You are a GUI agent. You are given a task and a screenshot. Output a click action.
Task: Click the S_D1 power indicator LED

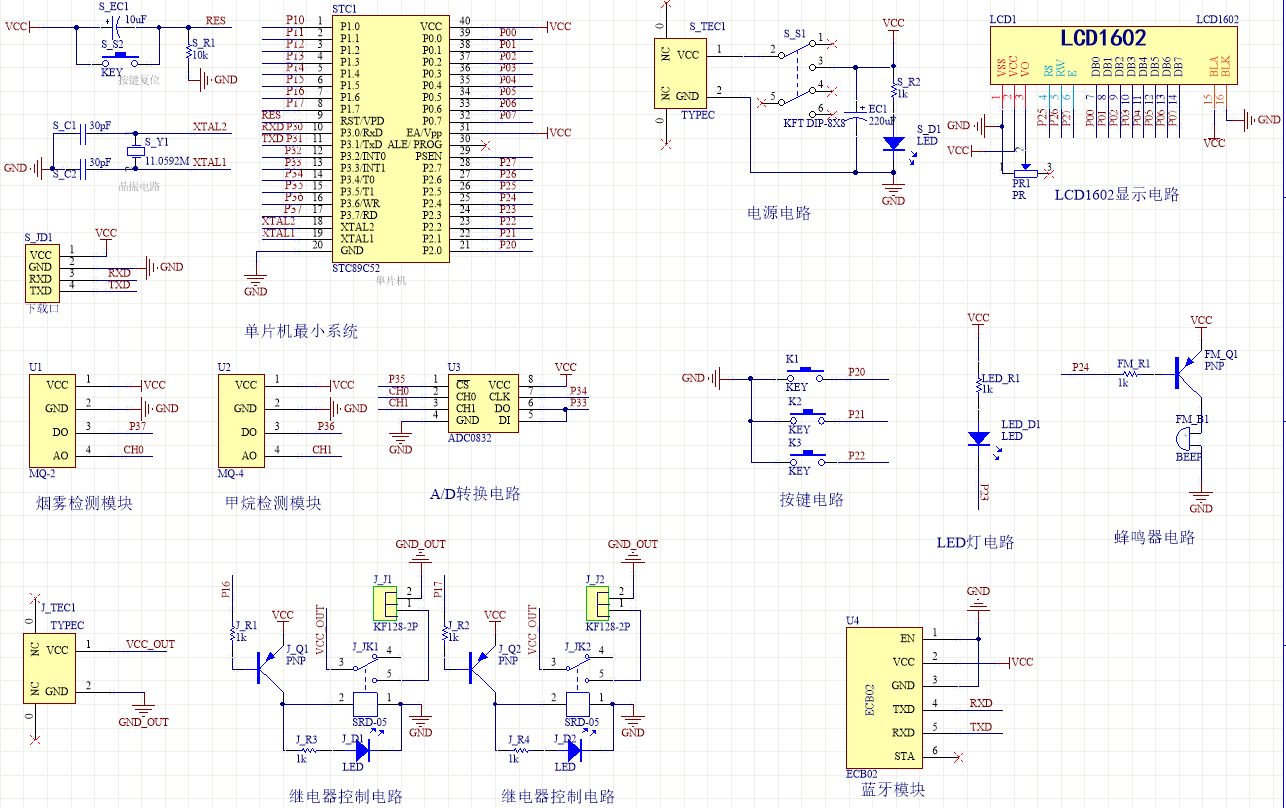894,143
